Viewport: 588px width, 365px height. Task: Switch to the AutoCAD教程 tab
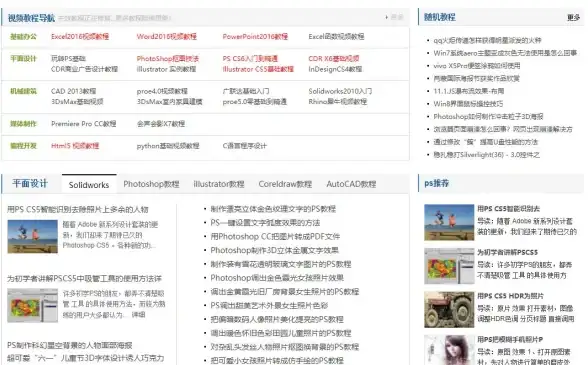tap(351, 184)
